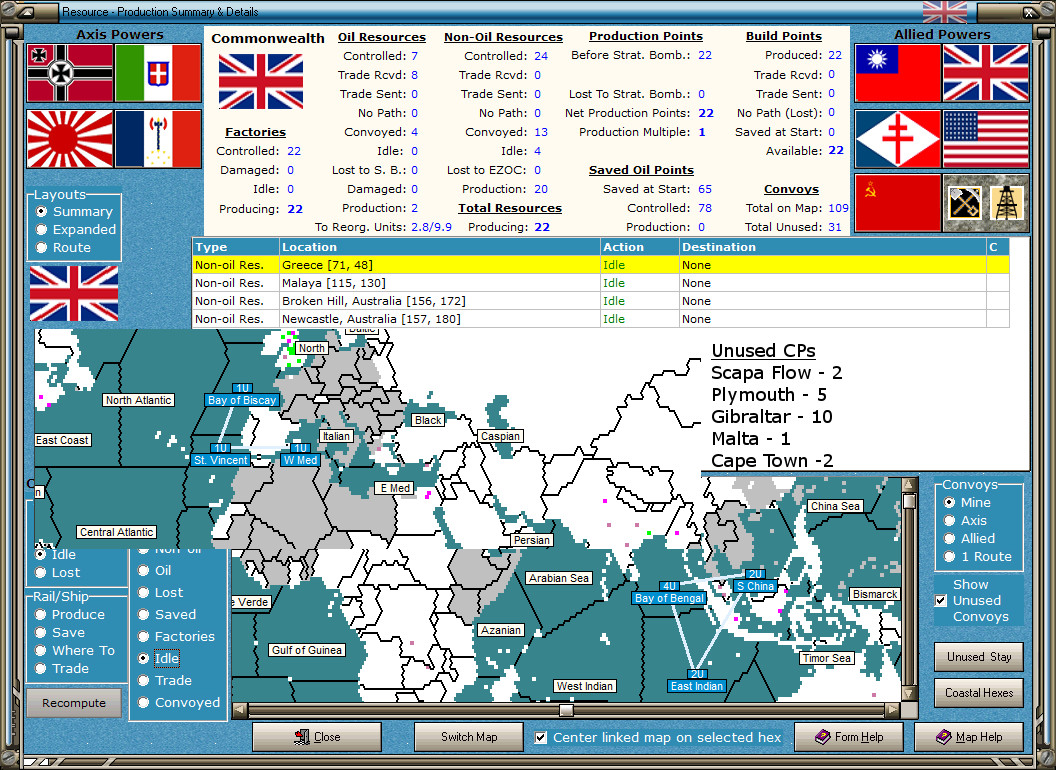
Task: Click the Gulf of Guinea map label
Action: pos(307,650)
